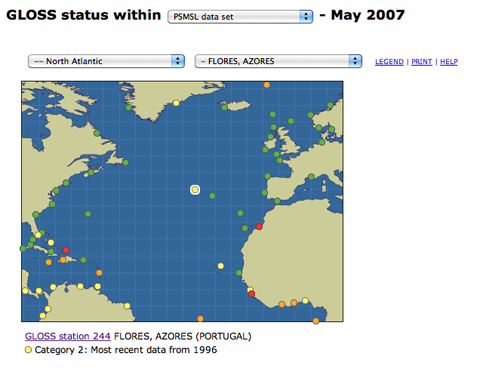Open the LEGEND link

389,62
